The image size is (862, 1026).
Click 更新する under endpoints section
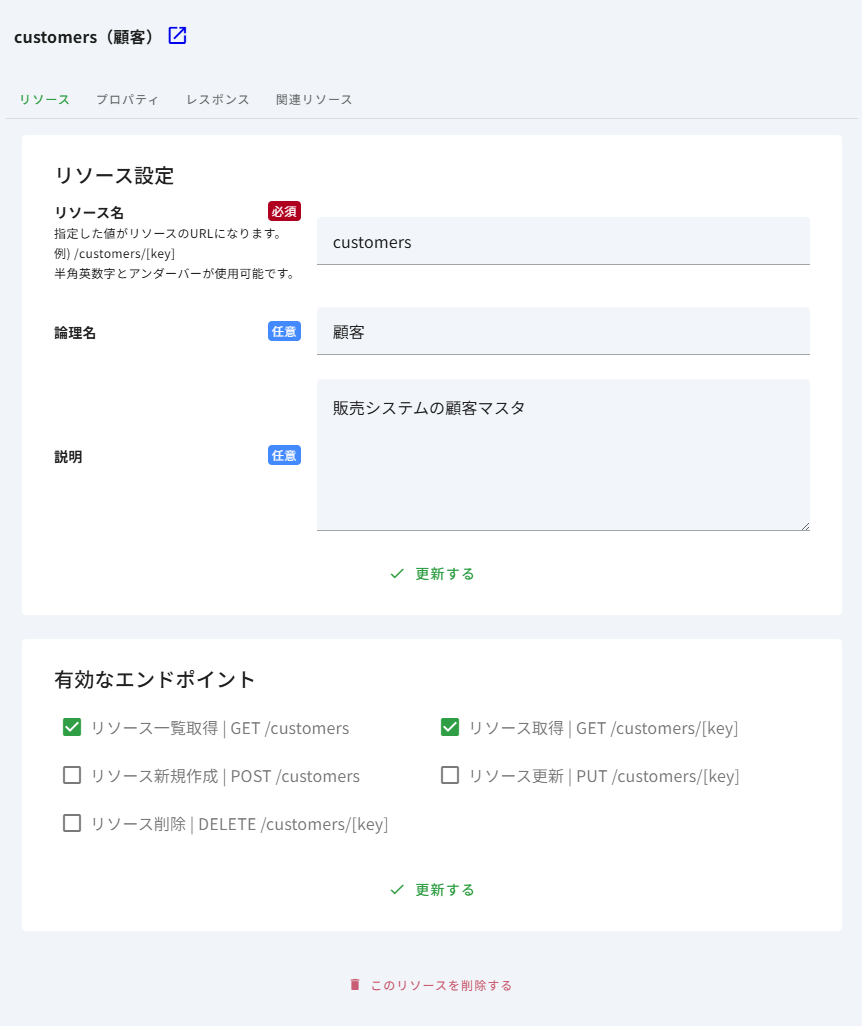tap(444, 890)
